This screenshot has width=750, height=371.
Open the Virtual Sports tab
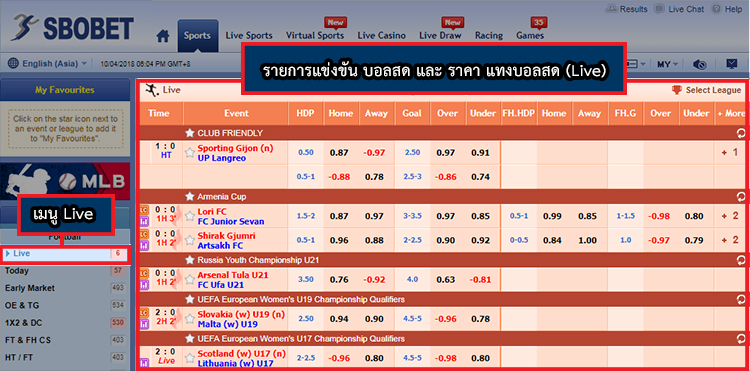click(315, 35)
